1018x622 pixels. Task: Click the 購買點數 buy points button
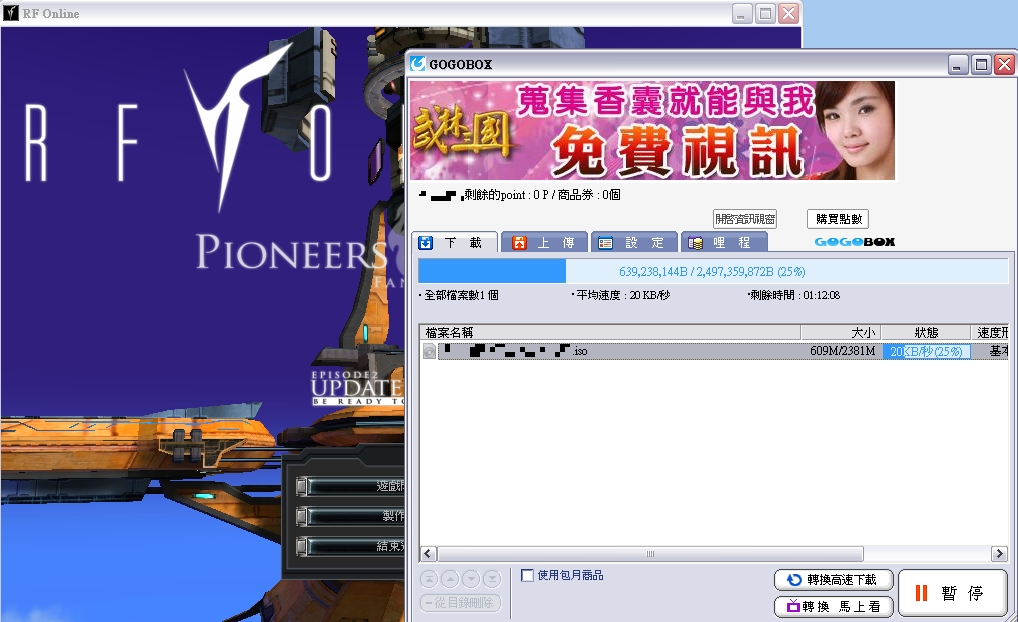pos(838,219)
